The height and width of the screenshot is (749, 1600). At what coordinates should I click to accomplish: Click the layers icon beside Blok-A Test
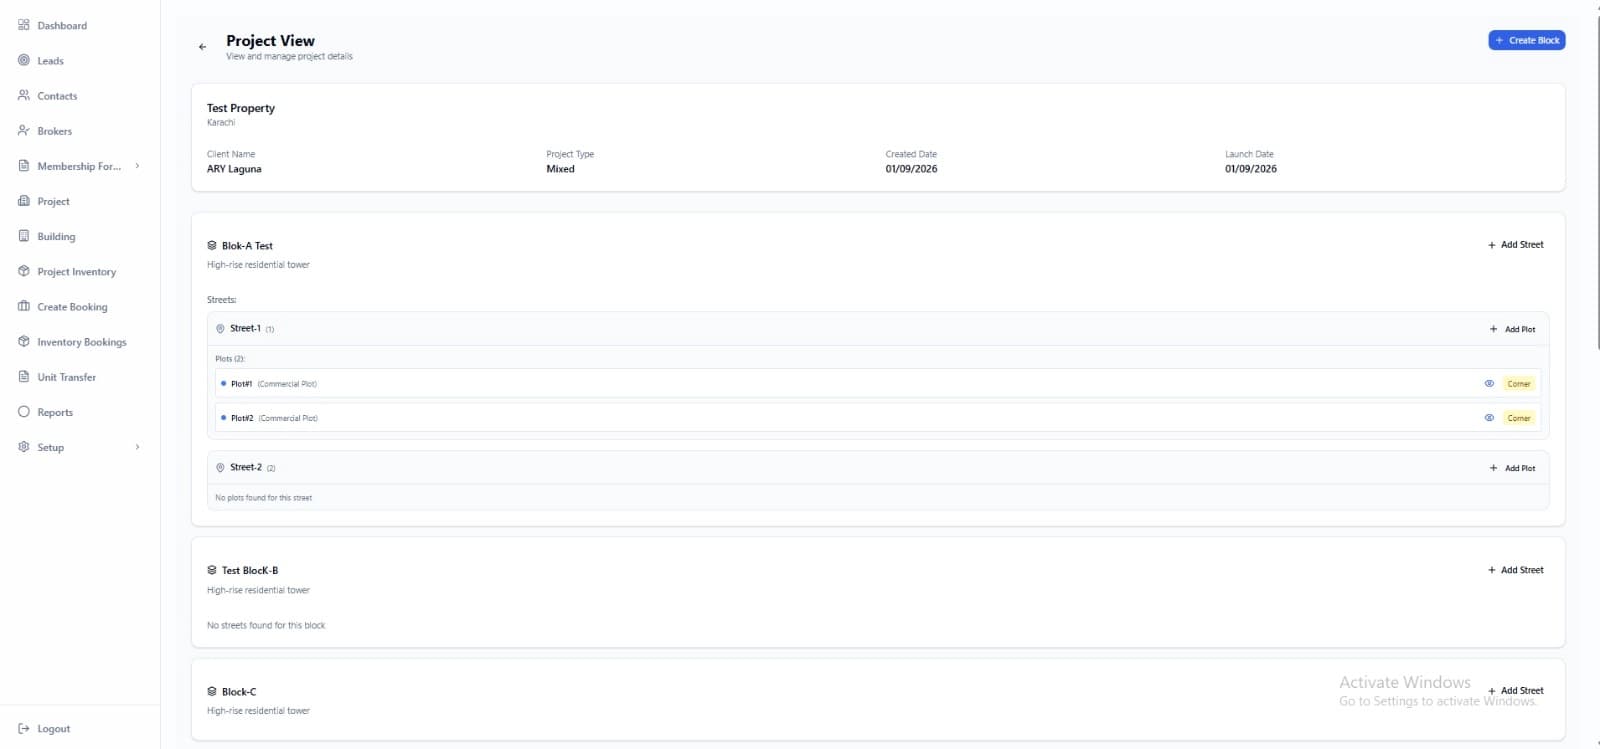(x=212, y=245)
